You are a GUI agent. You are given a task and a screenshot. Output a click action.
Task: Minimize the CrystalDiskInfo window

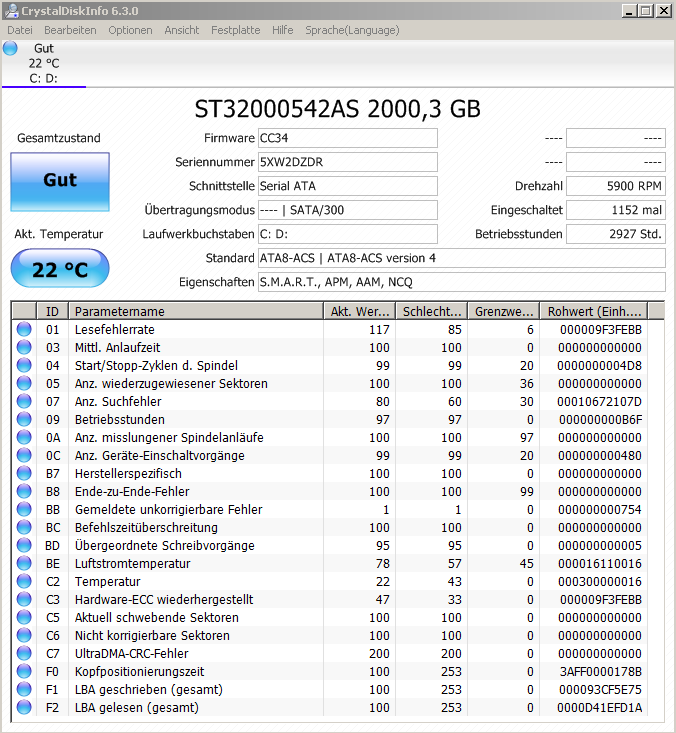click(629, 11)
